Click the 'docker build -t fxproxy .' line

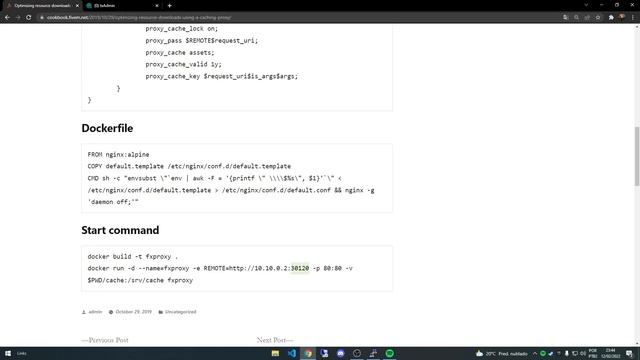(133, 256)
